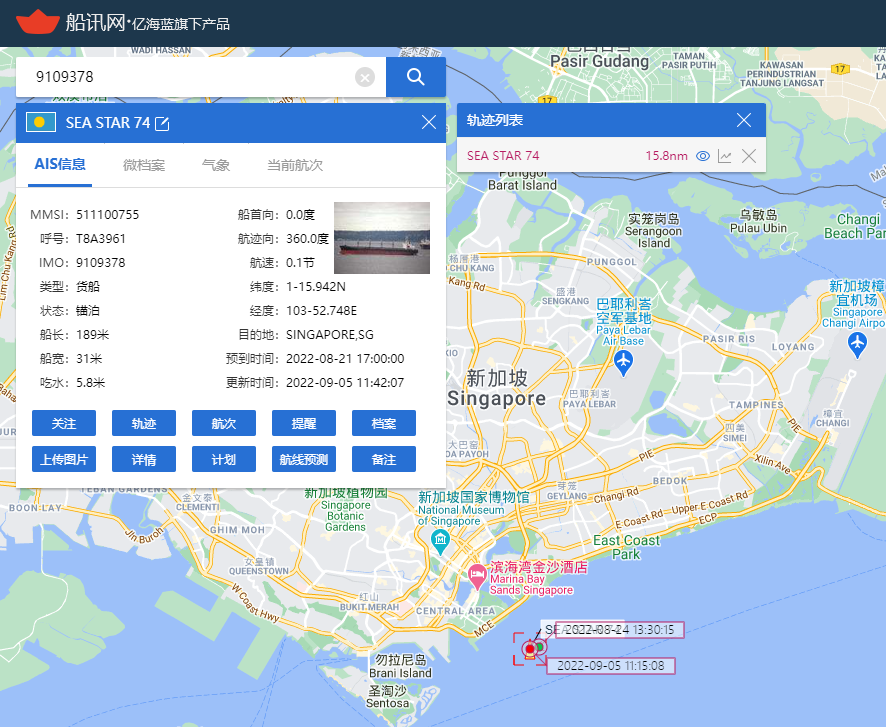Click the 上传图片 upload button
Image resolution: width=886 pixels, height=727 pixels.
[x=64, y=460]
